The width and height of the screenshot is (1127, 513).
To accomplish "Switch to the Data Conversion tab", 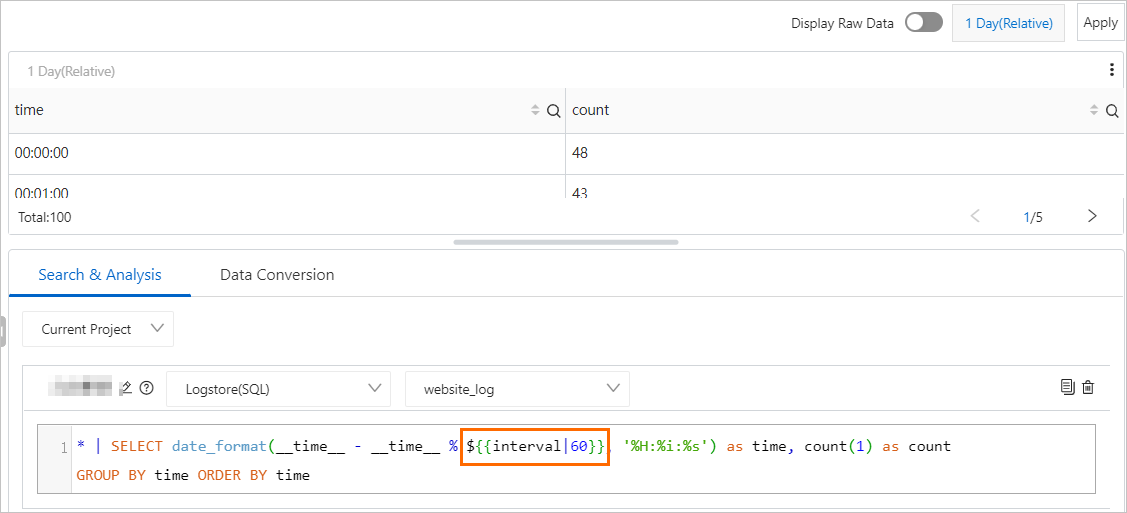I will coord(277,274).
